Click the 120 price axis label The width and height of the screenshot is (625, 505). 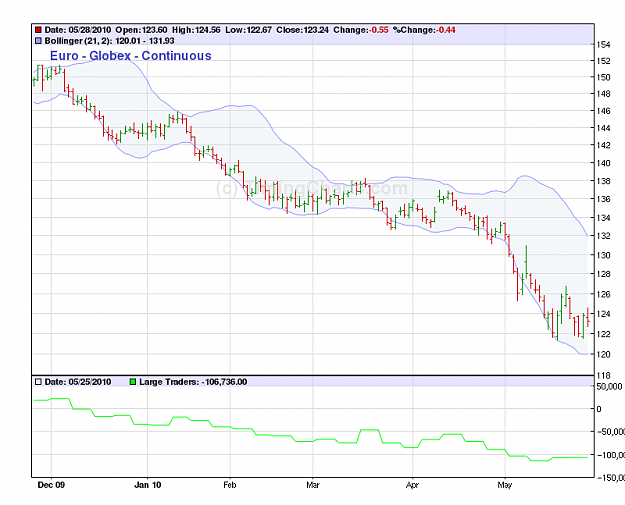tap(603, 354)
